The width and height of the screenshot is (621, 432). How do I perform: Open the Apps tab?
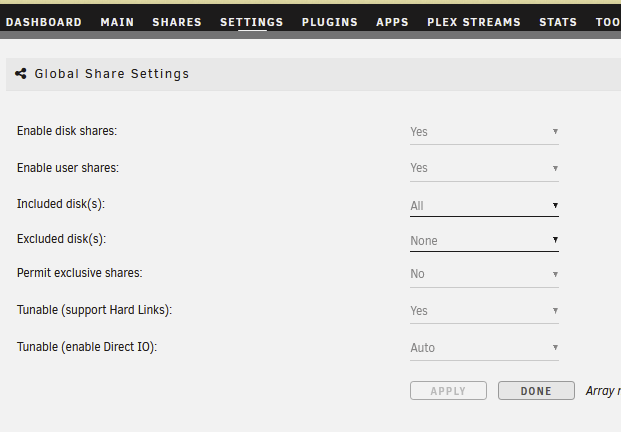click(x=392, y=22)
